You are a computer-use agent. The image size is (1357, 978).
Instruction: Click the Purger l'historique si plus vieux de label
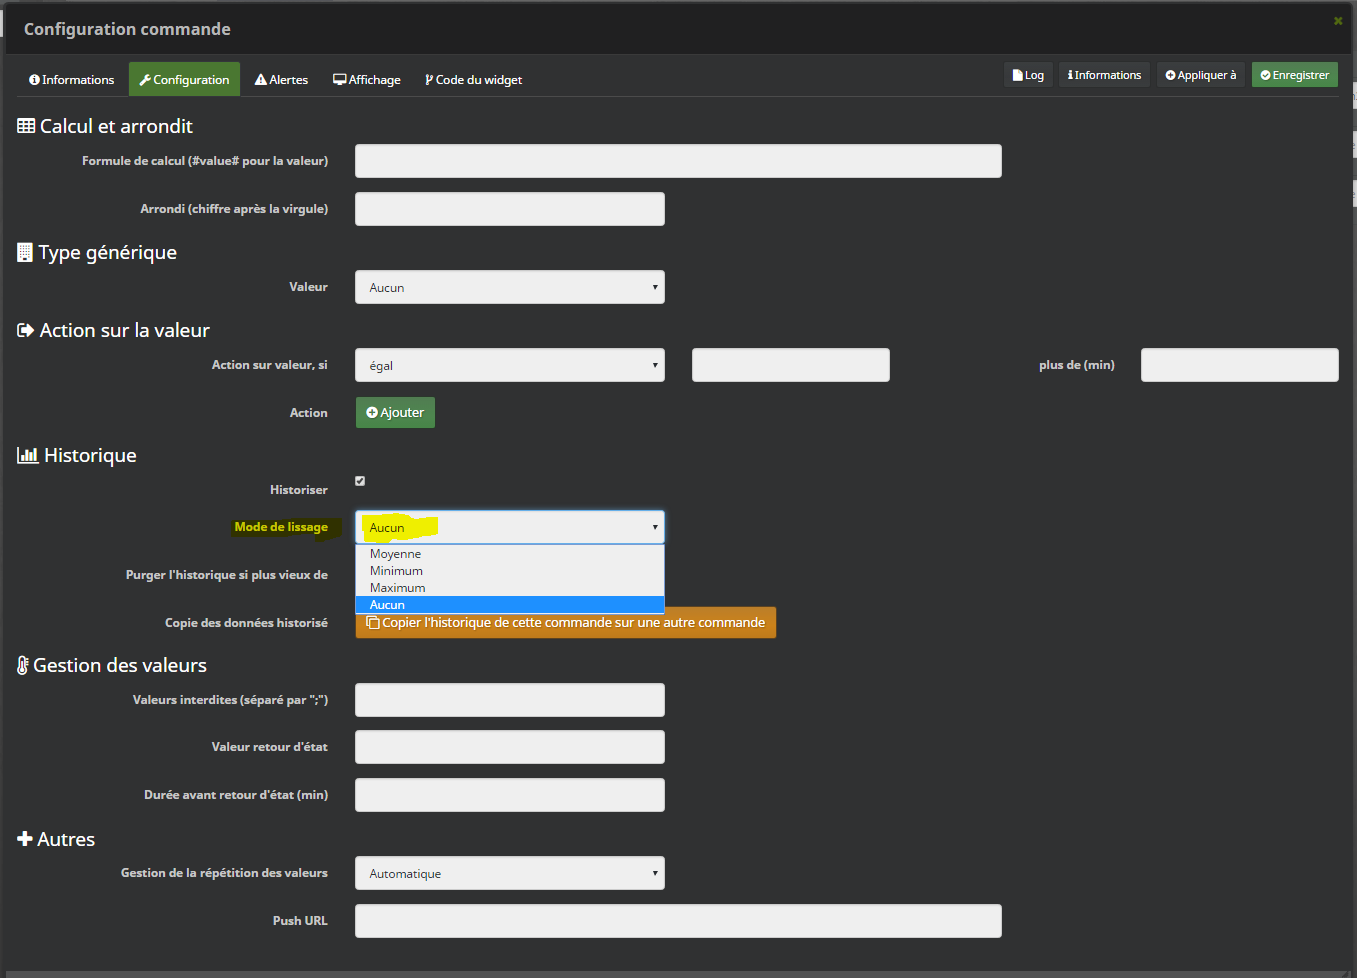click(x=227, y=575)
